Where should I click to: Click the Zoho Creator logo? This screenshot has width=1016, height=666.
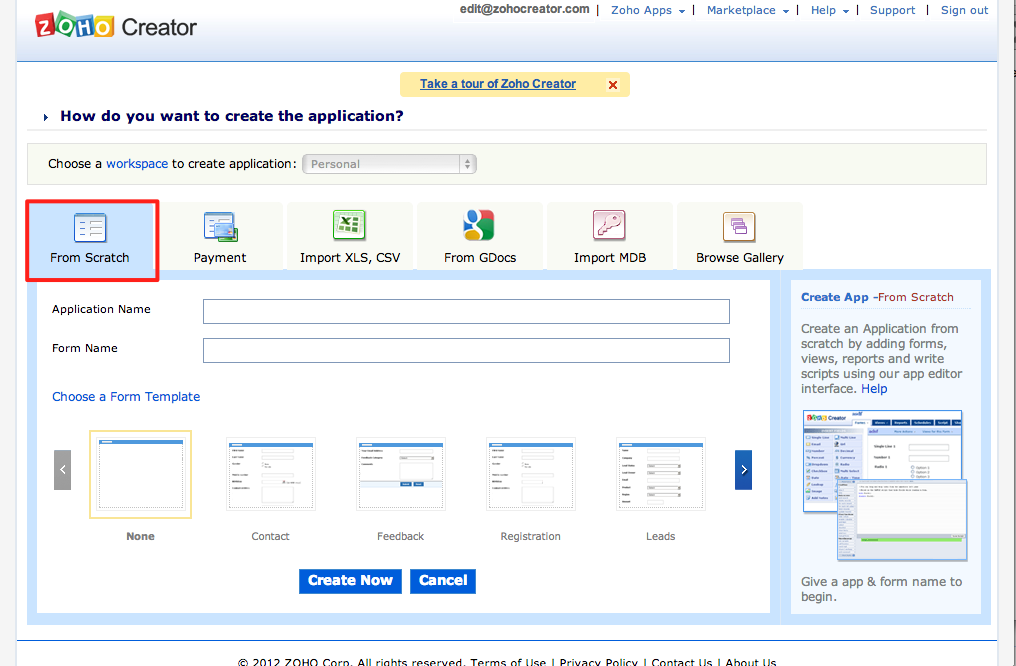(x=116, y=27)
